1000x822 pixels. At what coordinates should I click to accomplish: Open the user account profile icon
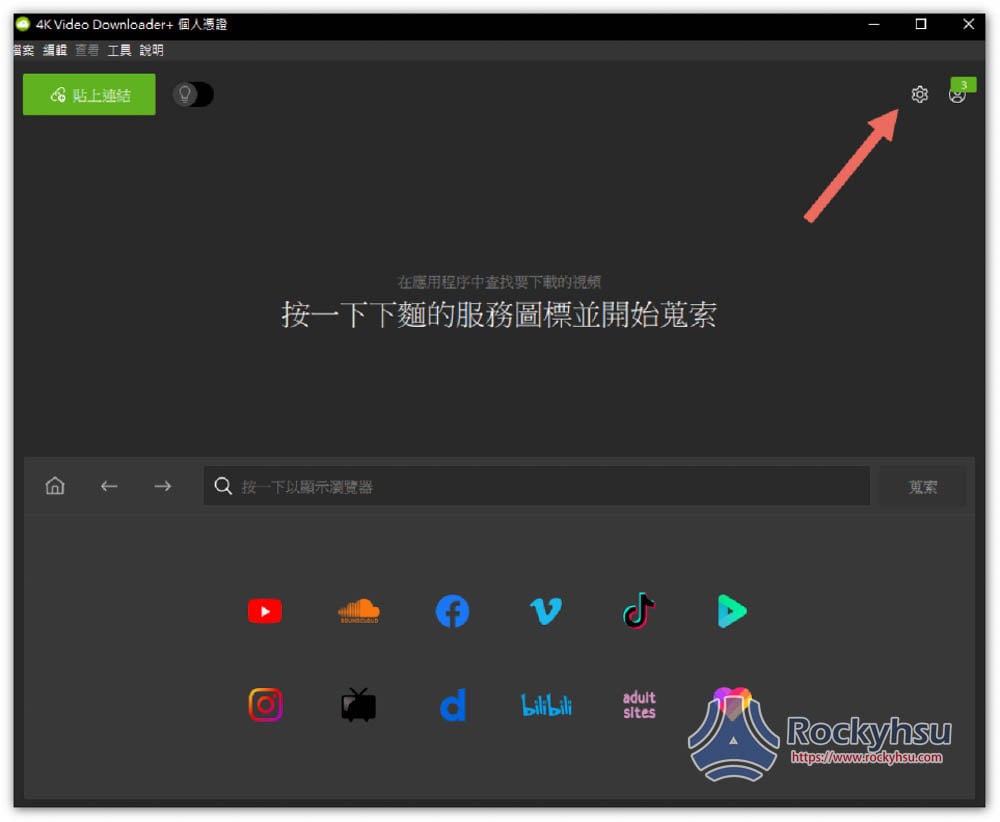[957, 95]
